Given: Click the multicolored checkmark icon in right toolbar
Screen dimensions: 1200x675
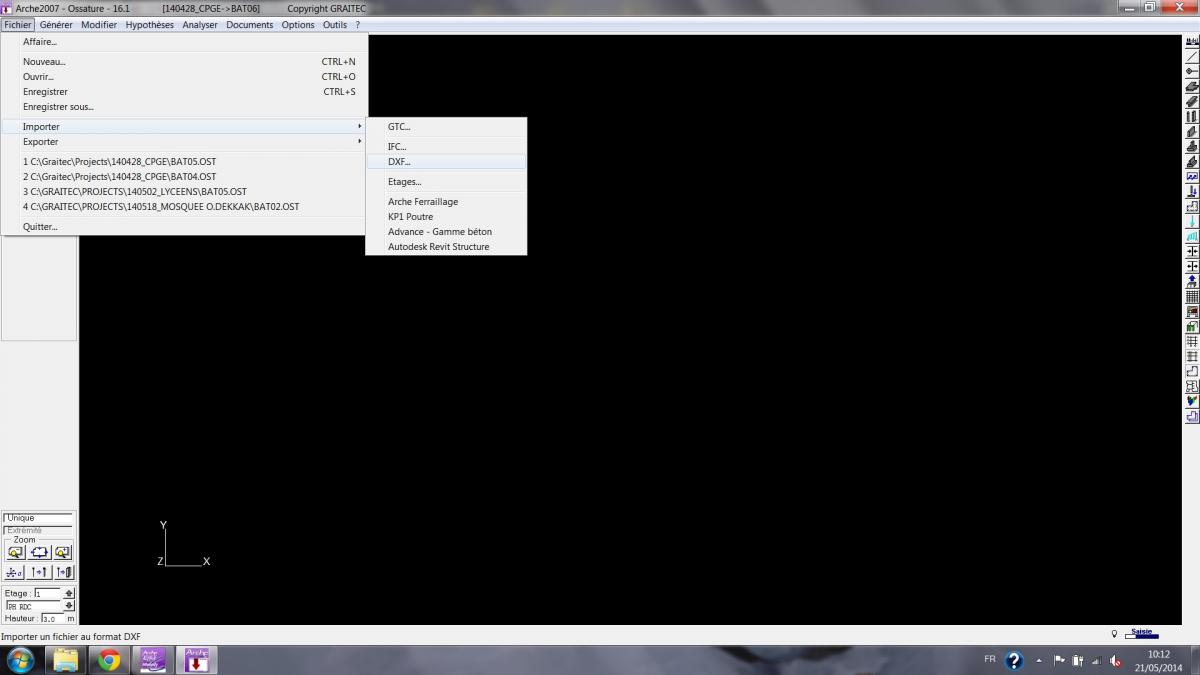Looking at the screenshot, I should pos(1192,401).
